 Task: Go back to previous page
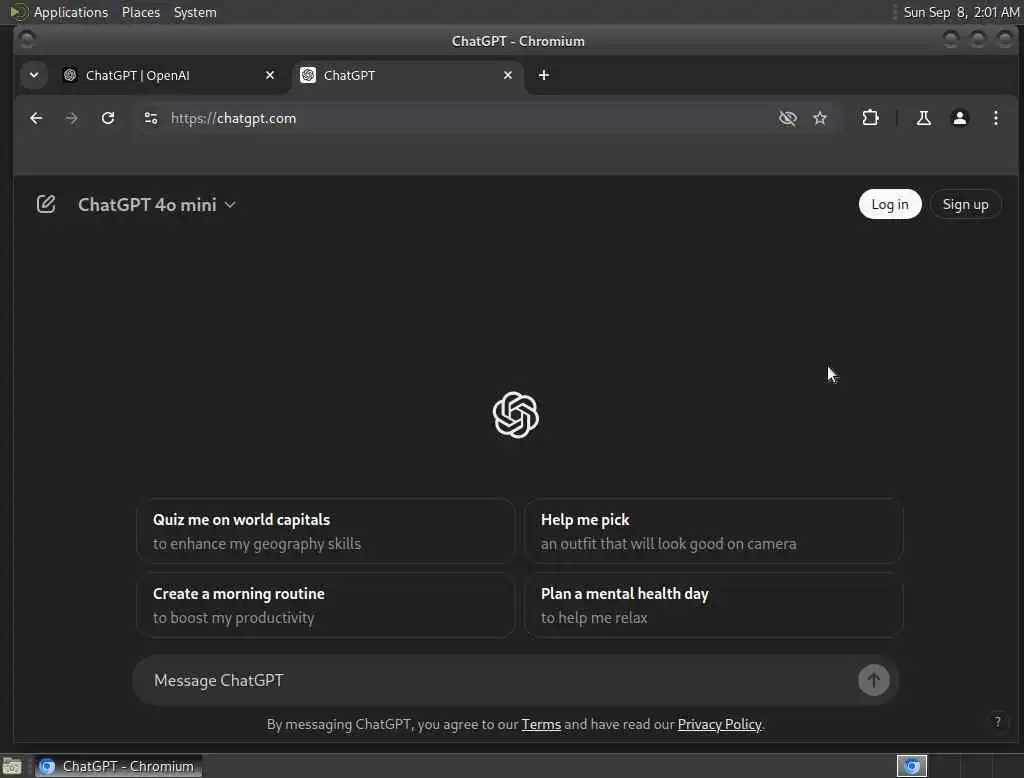coord(36,118)
